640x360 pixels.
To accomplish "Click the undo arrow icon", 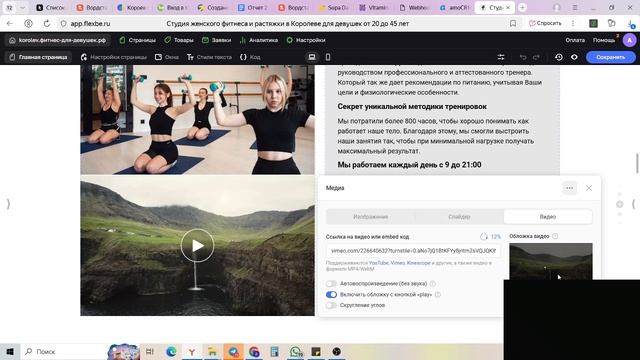I will click(523, 57).
